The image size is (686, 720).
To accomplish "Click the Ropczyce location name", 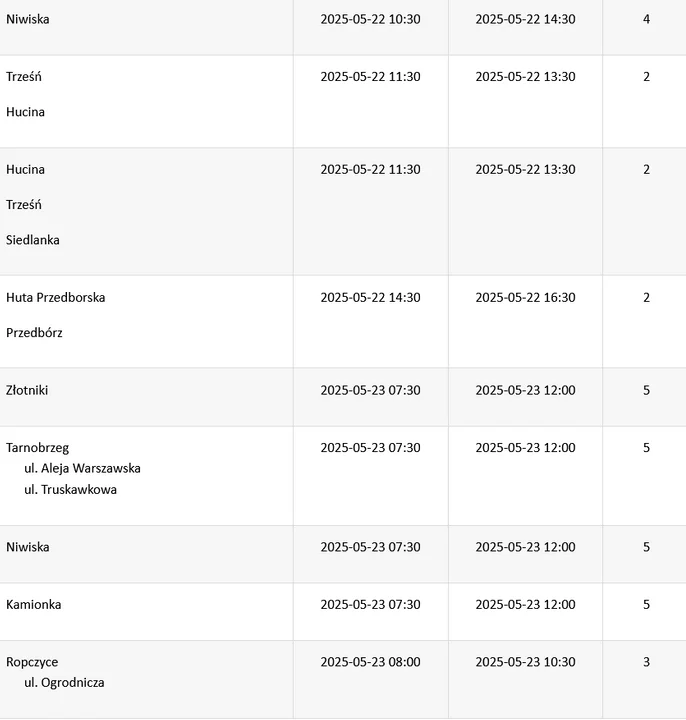I will [x=32, y=662].
